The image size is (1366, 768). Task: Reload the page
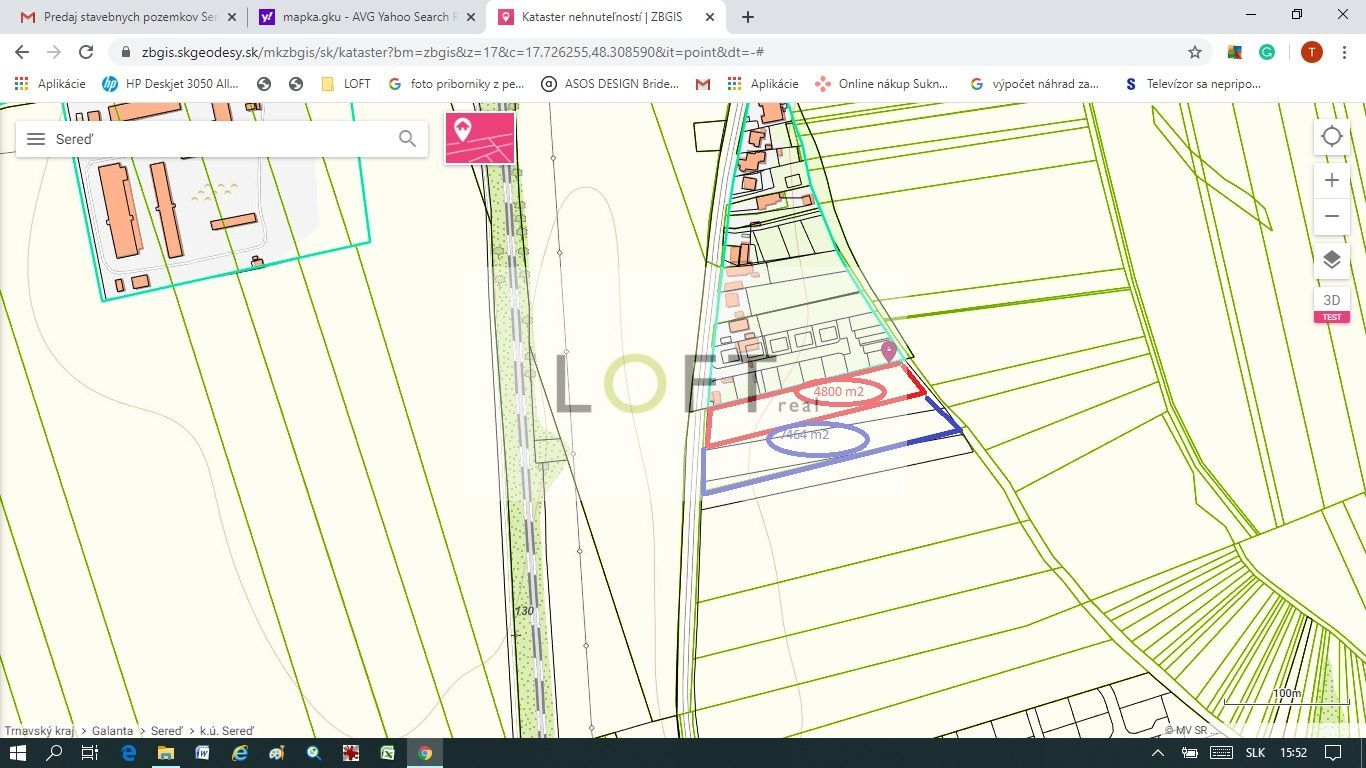pyautogui.click(x=86, y=52)
